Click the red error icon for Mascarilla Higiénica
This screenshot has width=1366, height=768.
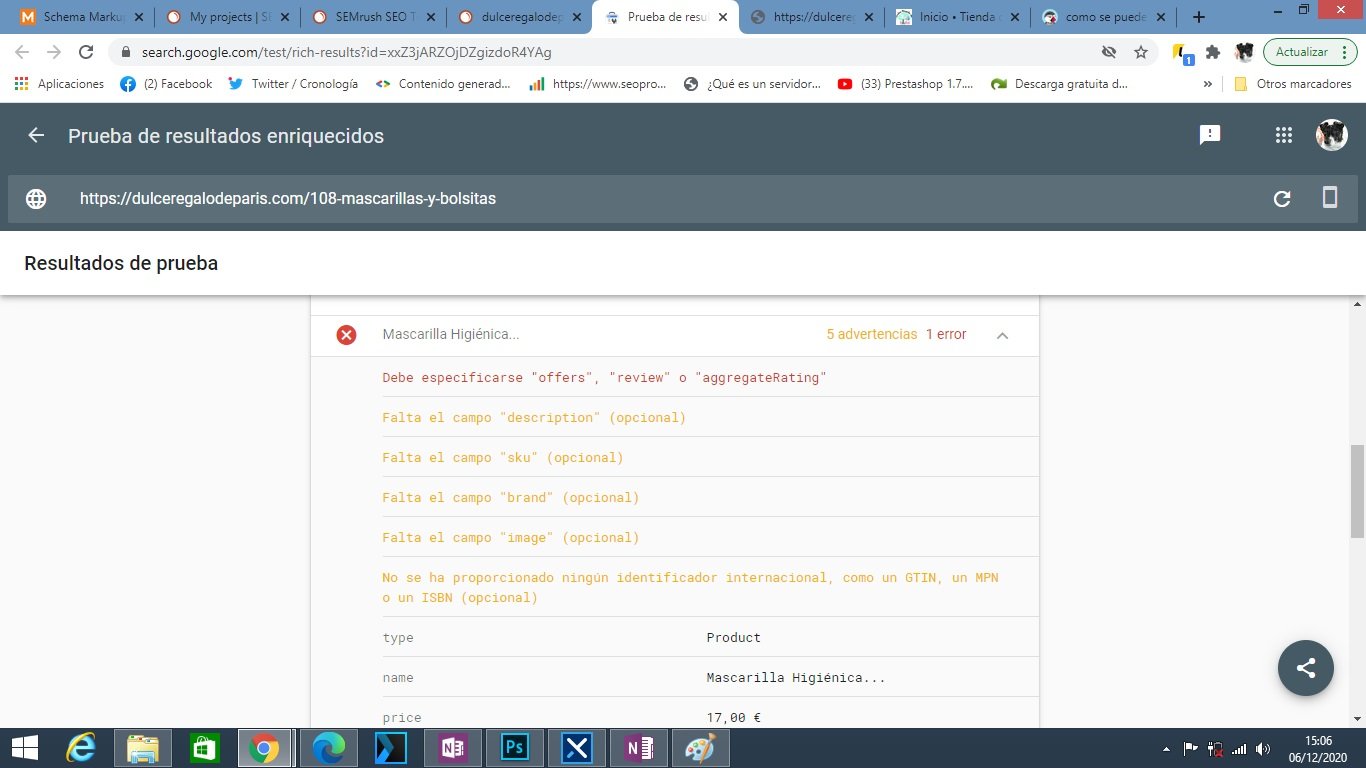346,335
